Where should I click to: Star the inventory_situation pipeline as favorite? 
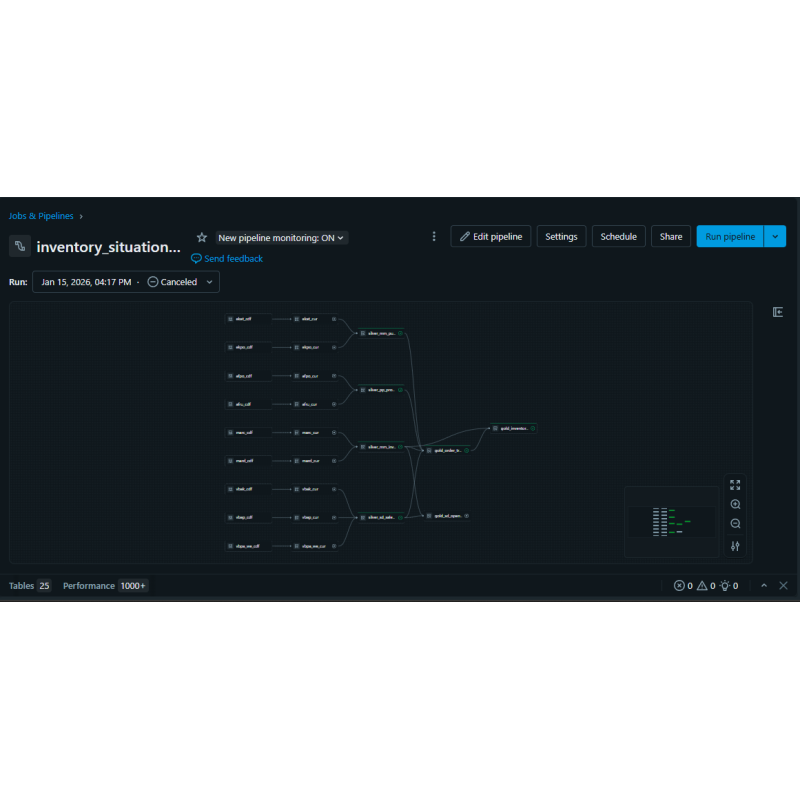(x=201, y=237)
